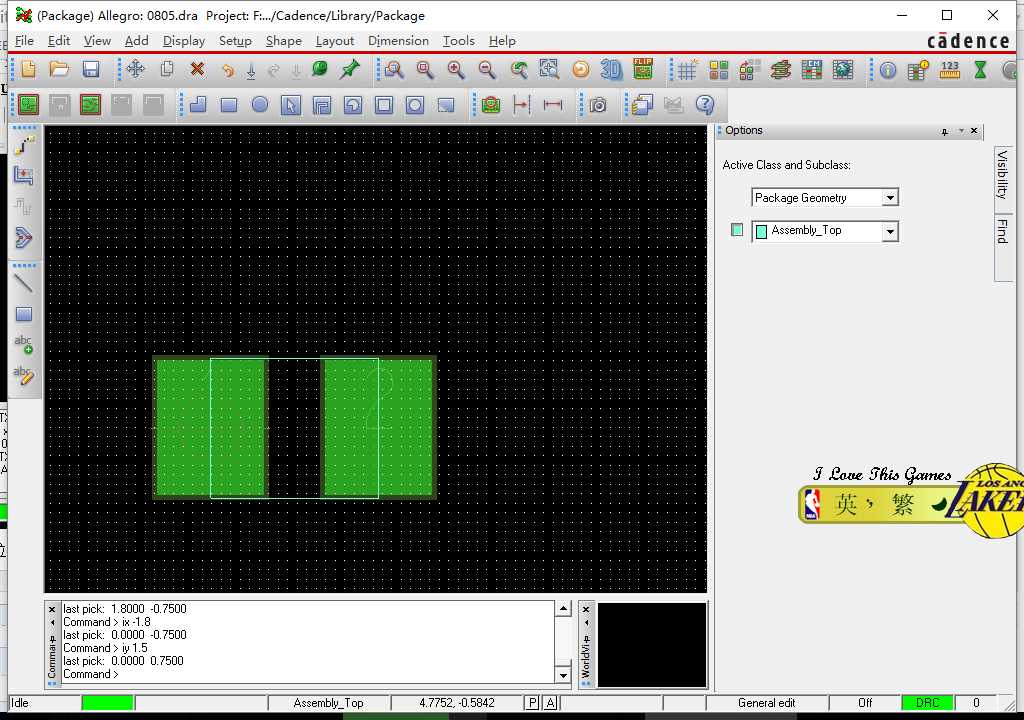This screenshot has height=720, width=1024.
Task: Expand the Package Geometry class dropdown
Action: pyautogui.click(x=889, y=197)
